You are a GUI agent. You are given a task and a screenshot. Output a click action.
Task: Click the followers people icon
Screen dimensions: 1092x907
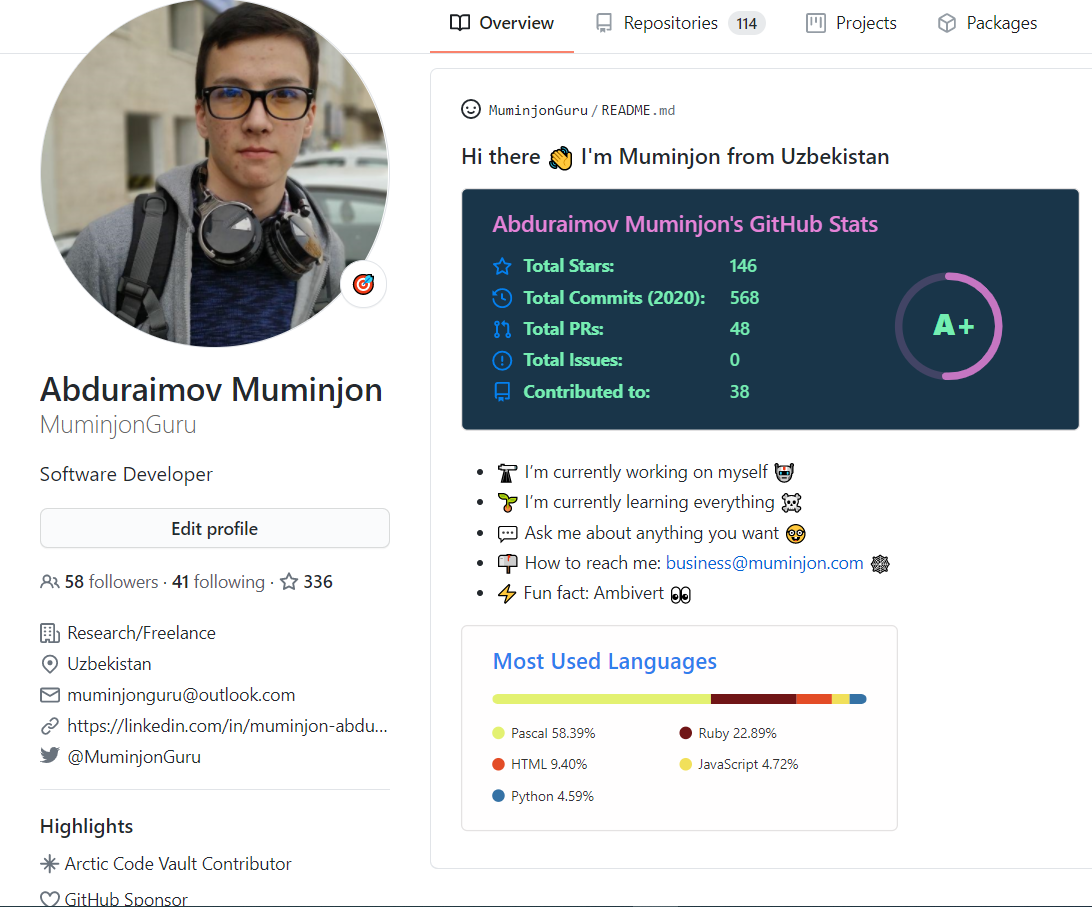(49, 582)
